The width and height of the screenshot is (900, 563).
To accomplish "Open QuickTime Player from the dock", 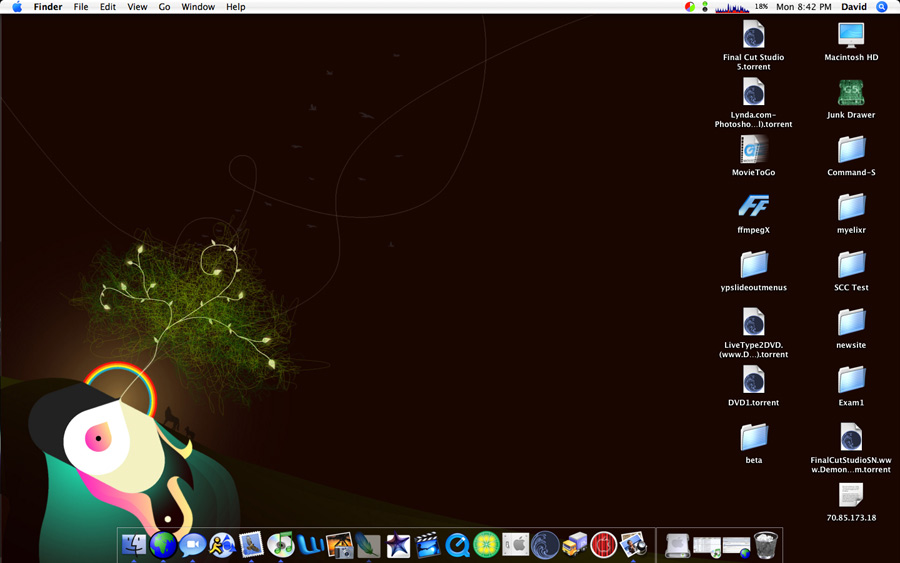I will coord(457,545).
